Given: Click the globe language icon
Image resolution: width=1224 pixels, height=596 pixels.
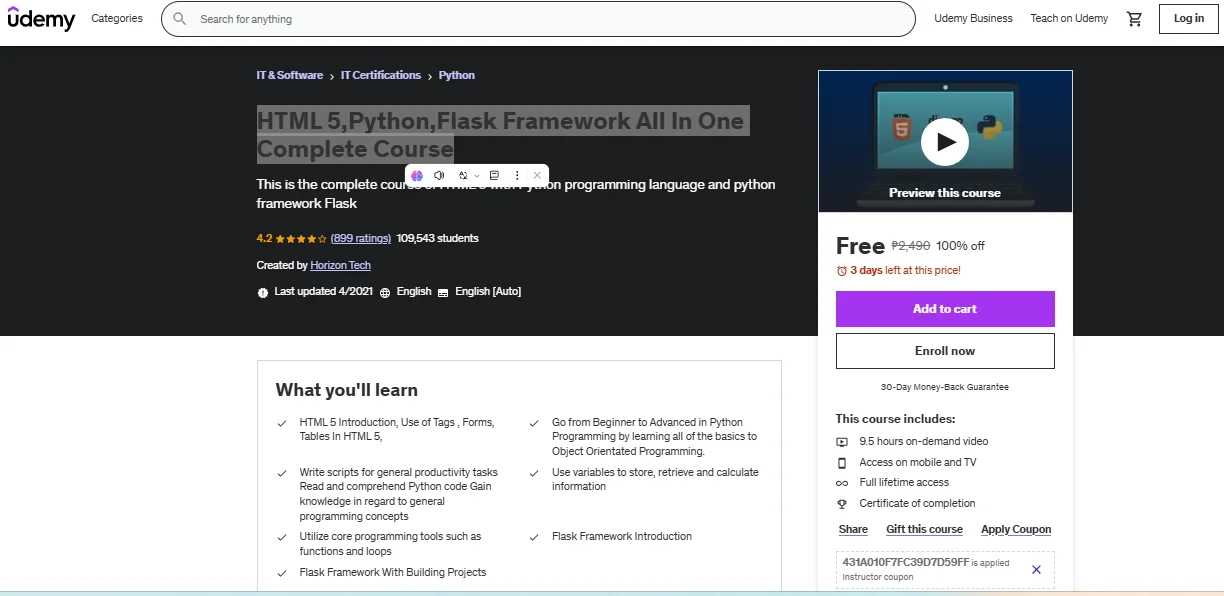Looking at the screenshot, I should [385, 292].
